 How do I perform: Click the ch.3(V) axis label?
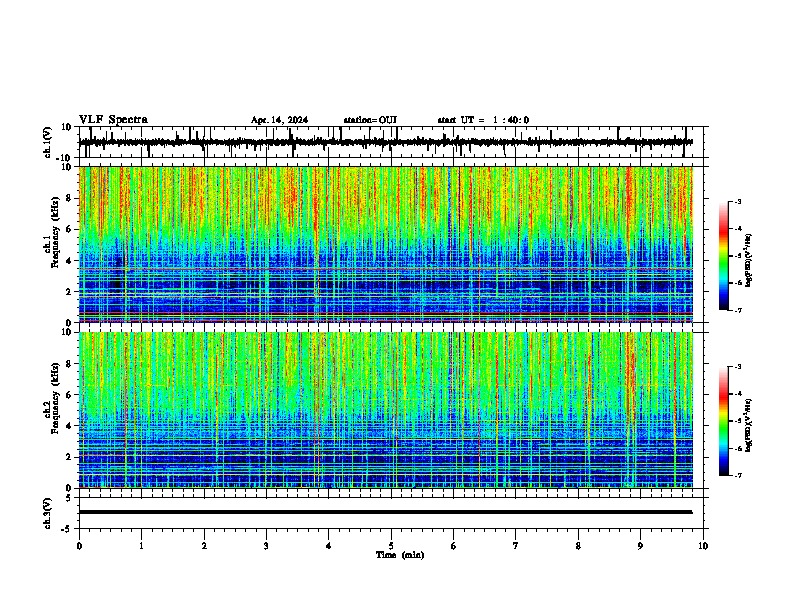[48, 513]
